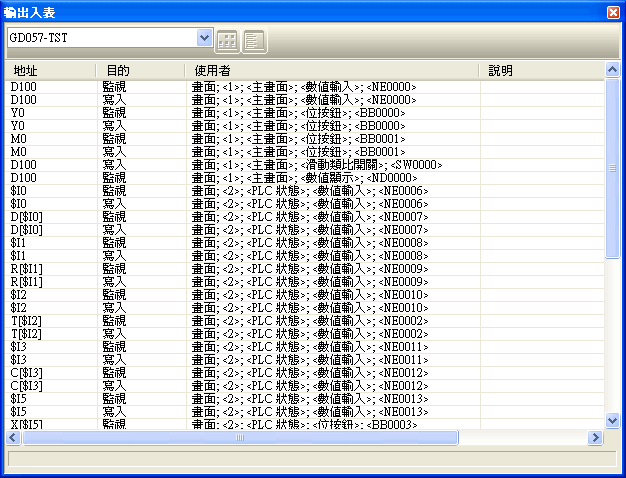
Task: Sort by the 地址 column header
Action: click(50, 71)
